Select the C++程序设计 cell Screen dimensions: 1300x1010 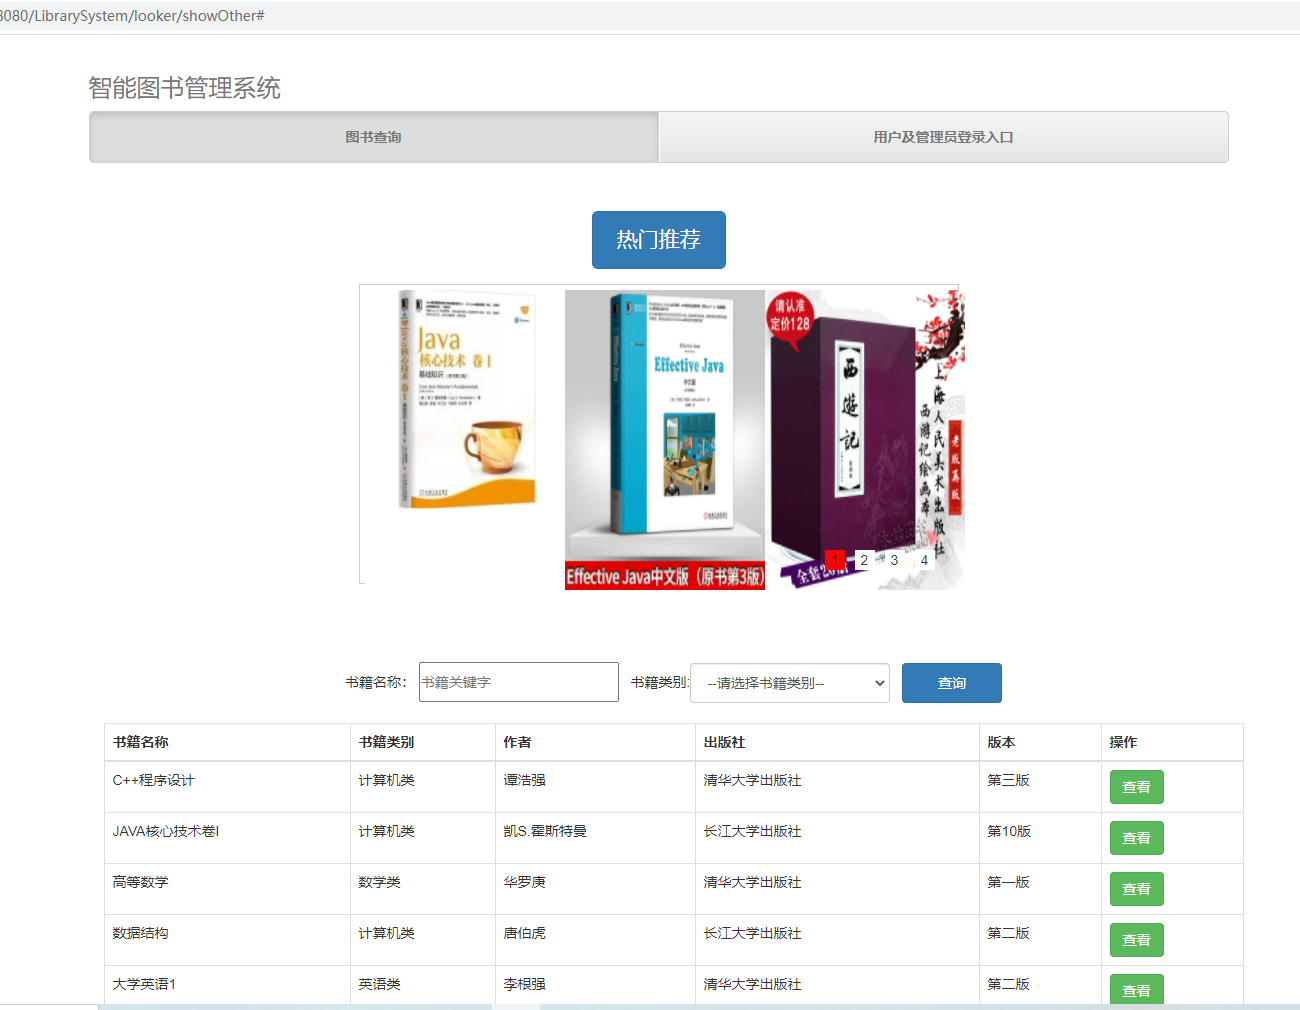[x=227, y=787]
